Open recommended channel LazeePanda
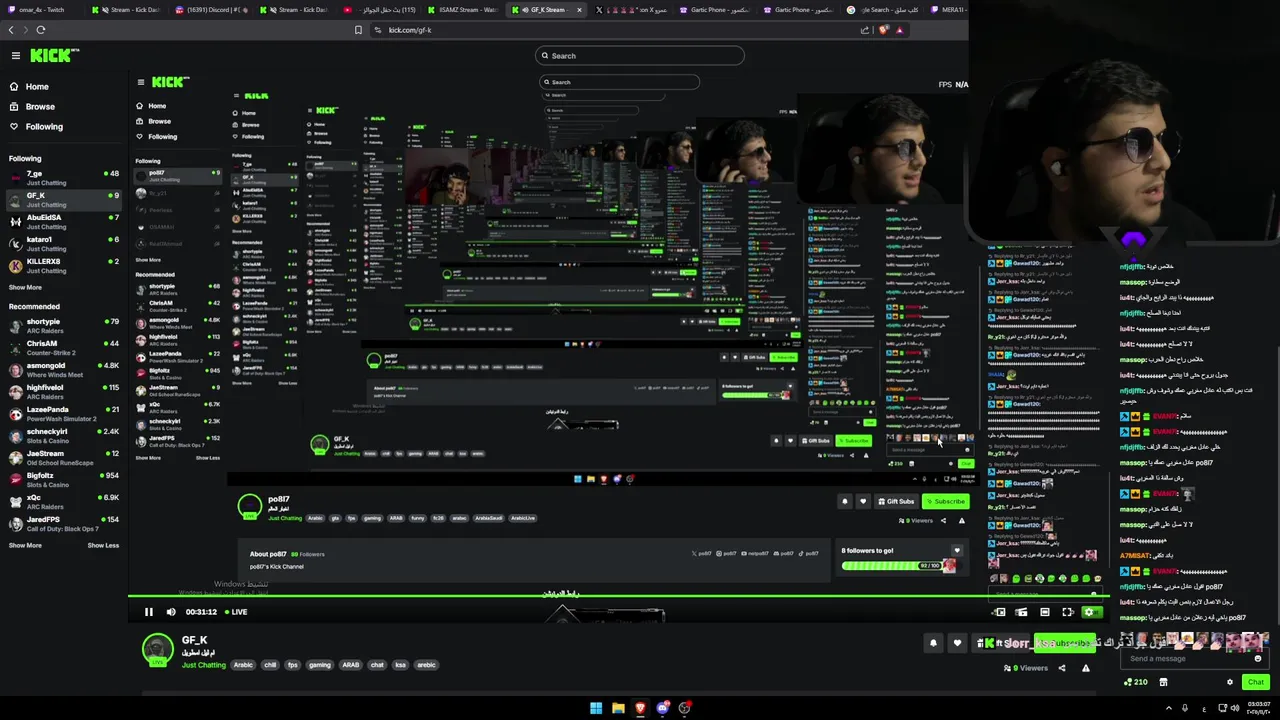1280x720 pixels. click(64, 414)
